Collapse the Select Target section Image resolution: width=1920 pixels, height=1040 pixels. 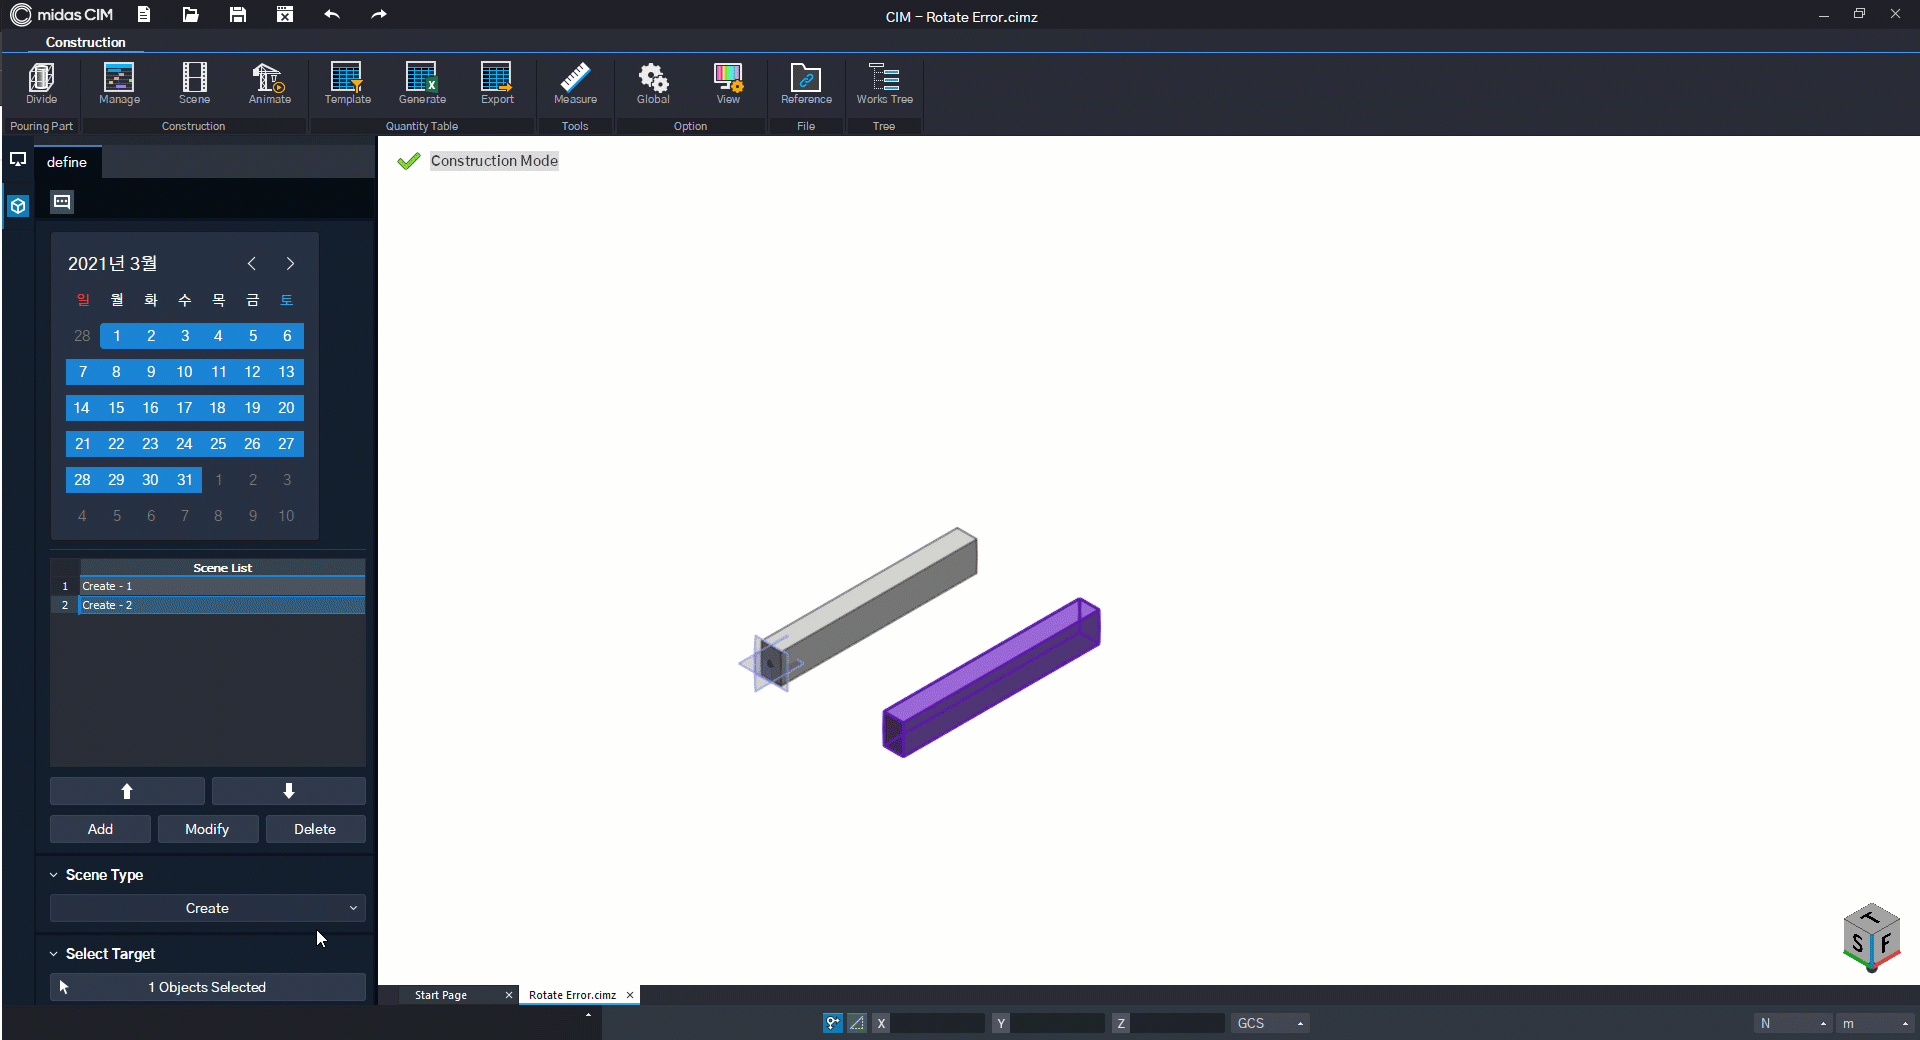click(54, 954)
